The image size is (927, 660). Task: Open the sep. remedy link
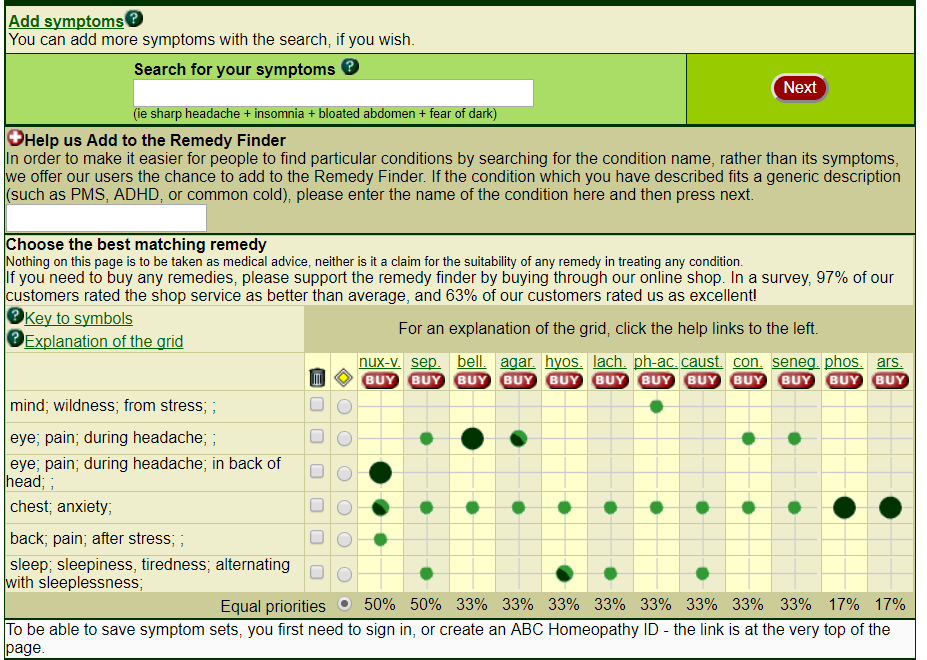click(426, 361)
